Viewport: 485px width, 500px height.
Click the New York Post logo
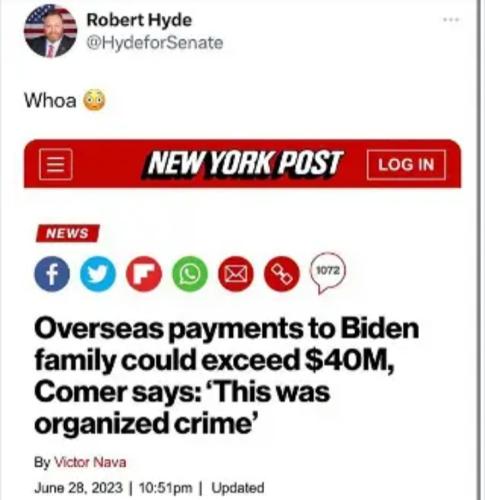pyautogui.click(x=242, y=164)
